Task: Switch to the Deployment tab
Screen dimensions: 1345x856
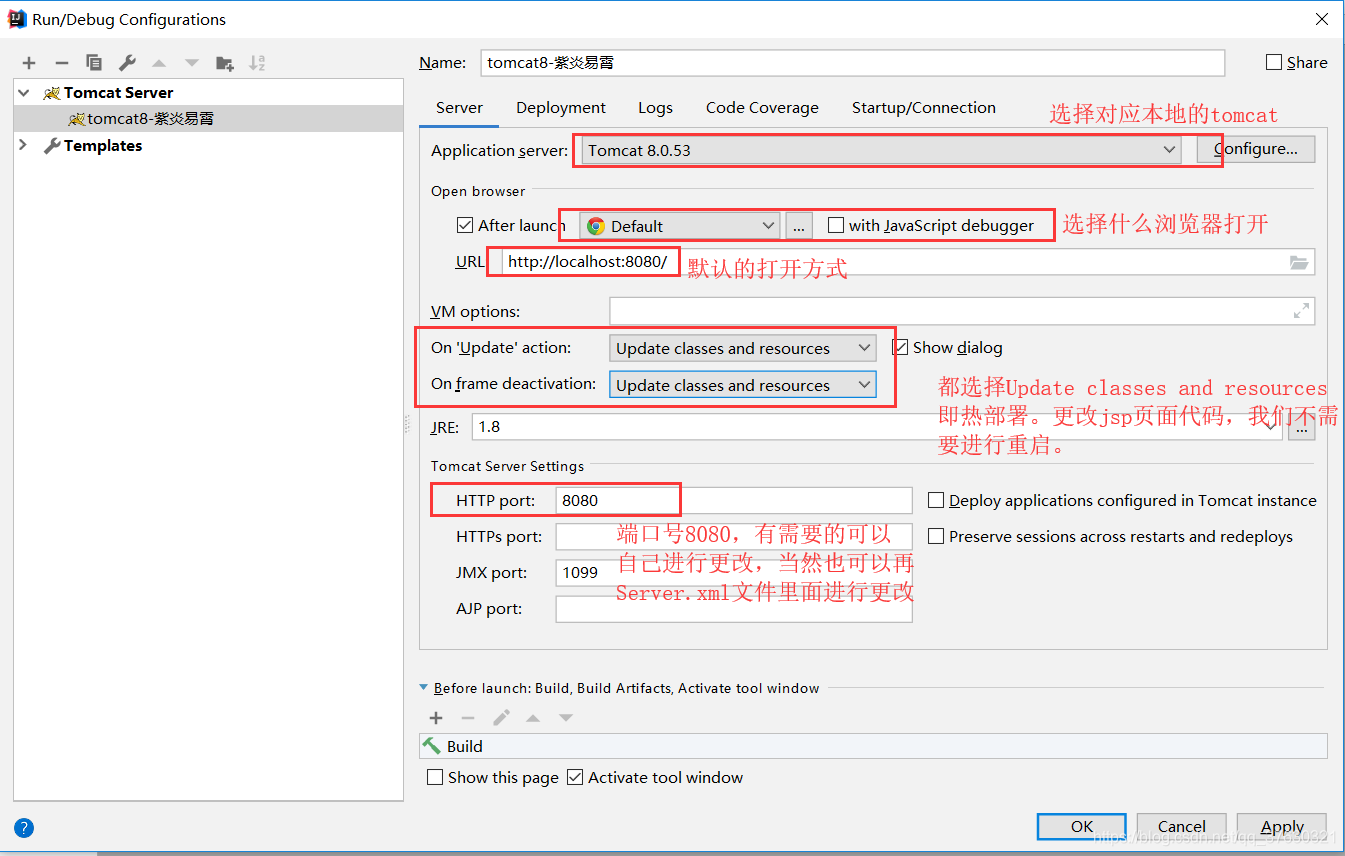Action: coord(561,108)
